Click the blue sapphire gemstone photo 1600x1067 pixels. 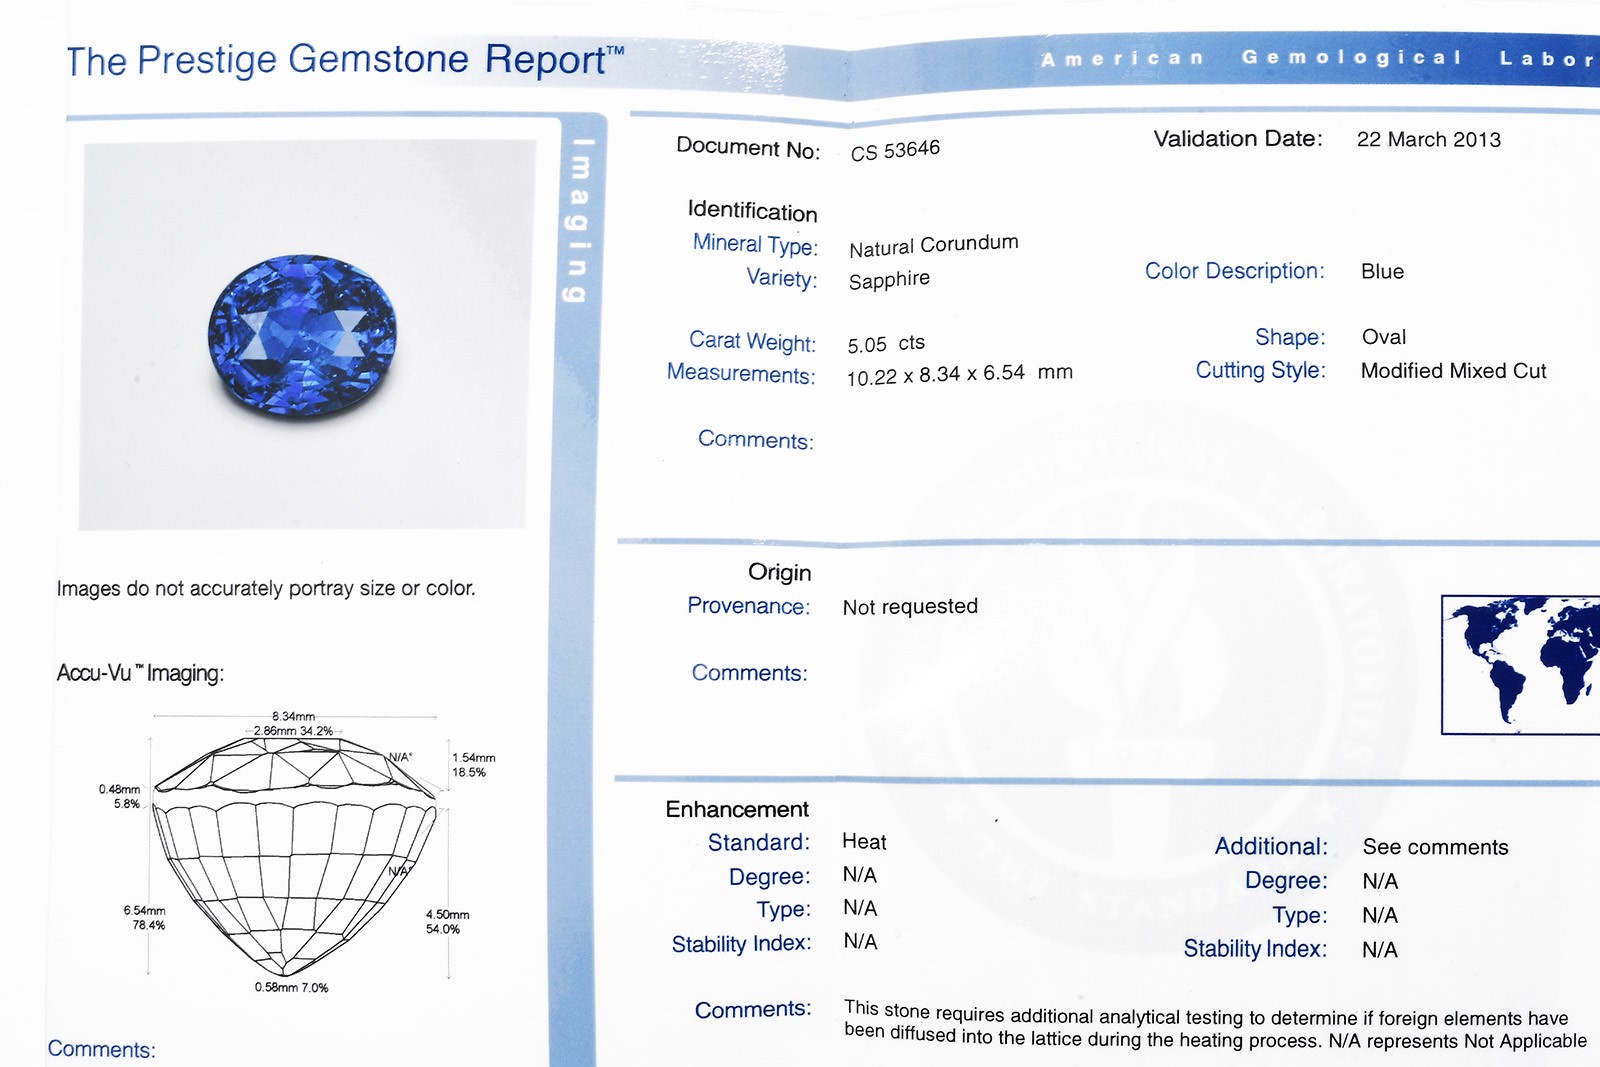(x=302, y=334)
